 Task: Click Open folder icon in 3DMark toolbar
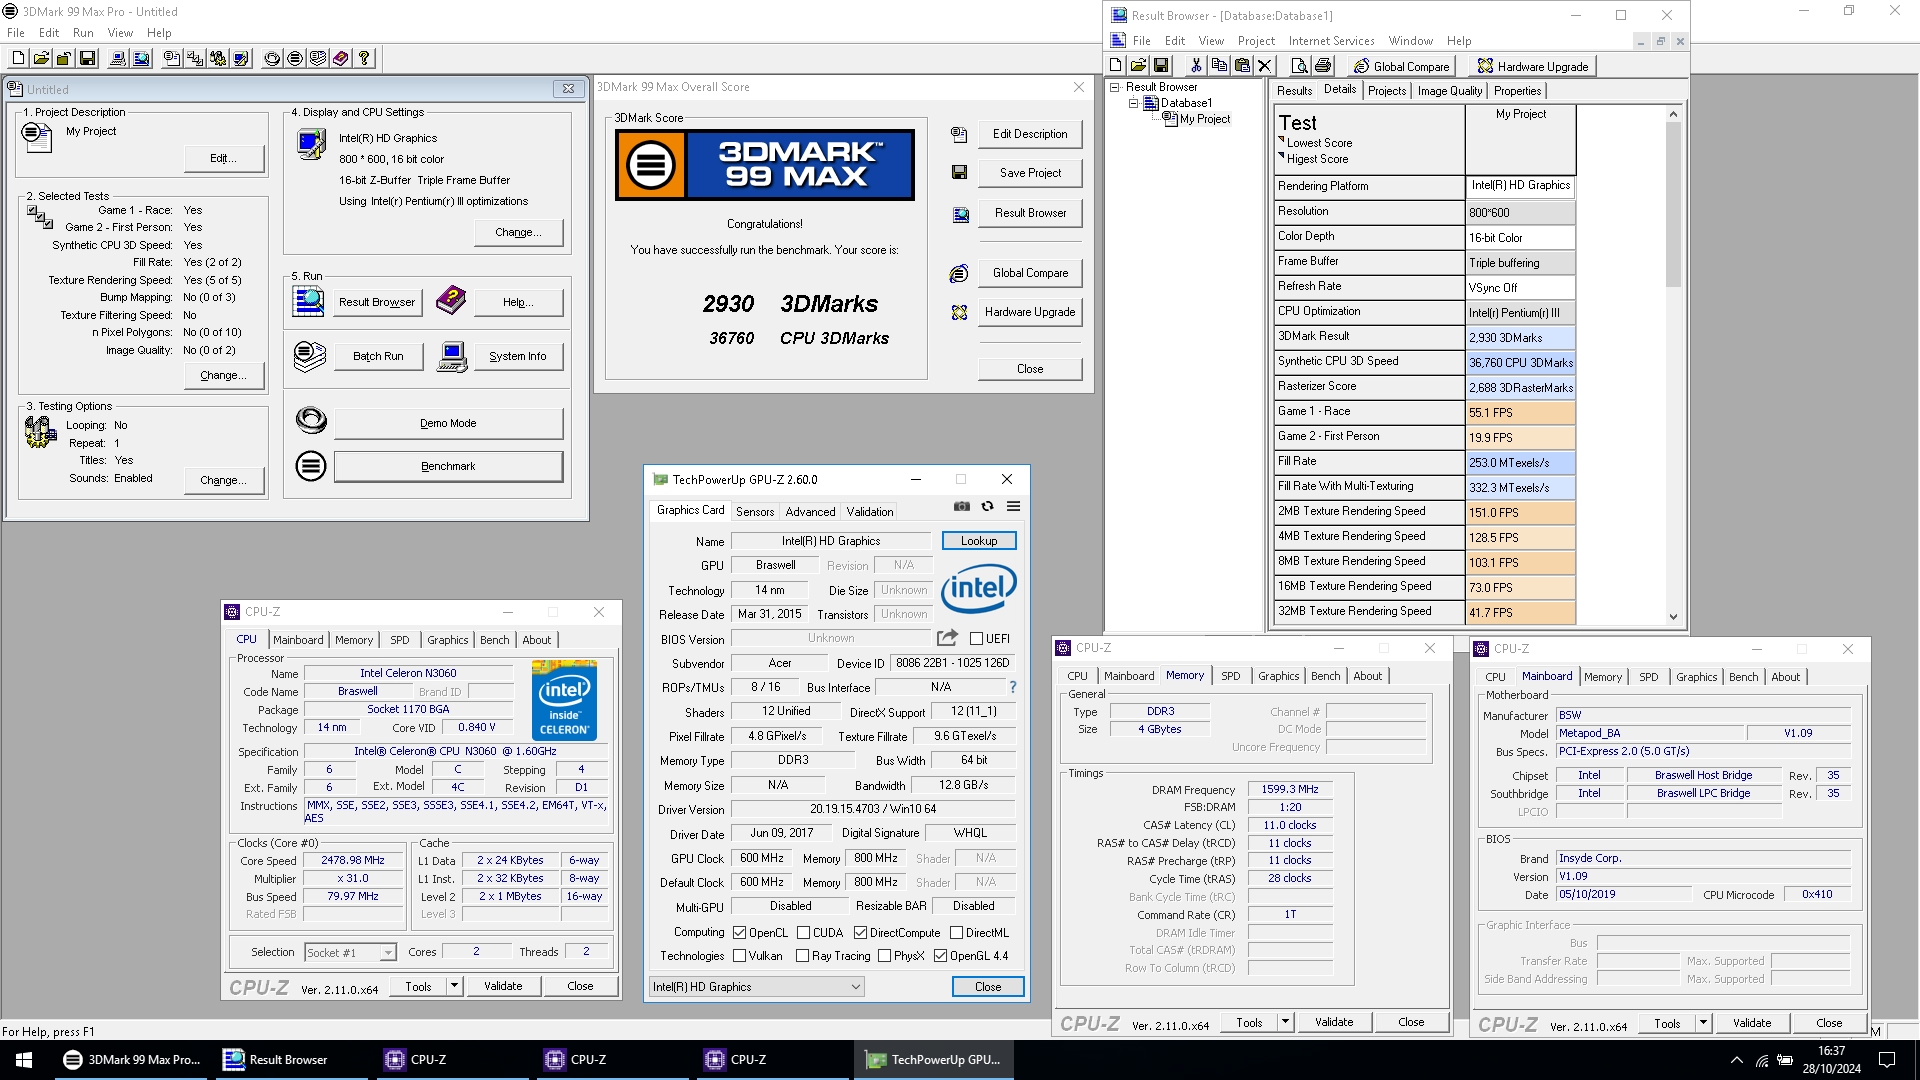[41, 58]
